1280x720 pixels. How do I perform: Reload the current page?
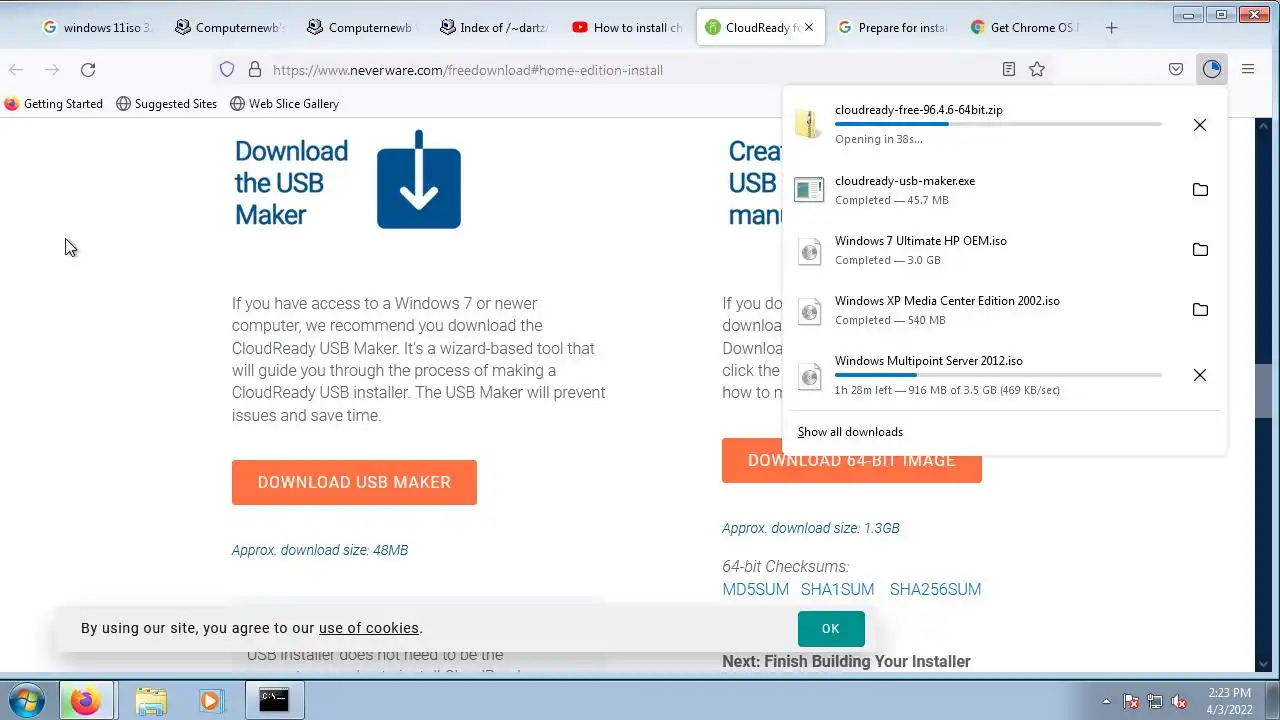(88, 69)
